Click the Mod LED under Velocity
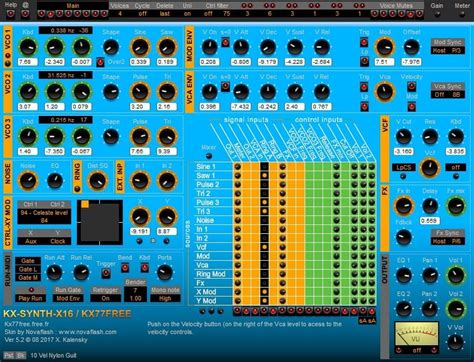 pyautogui.click(x=412, y=106)
